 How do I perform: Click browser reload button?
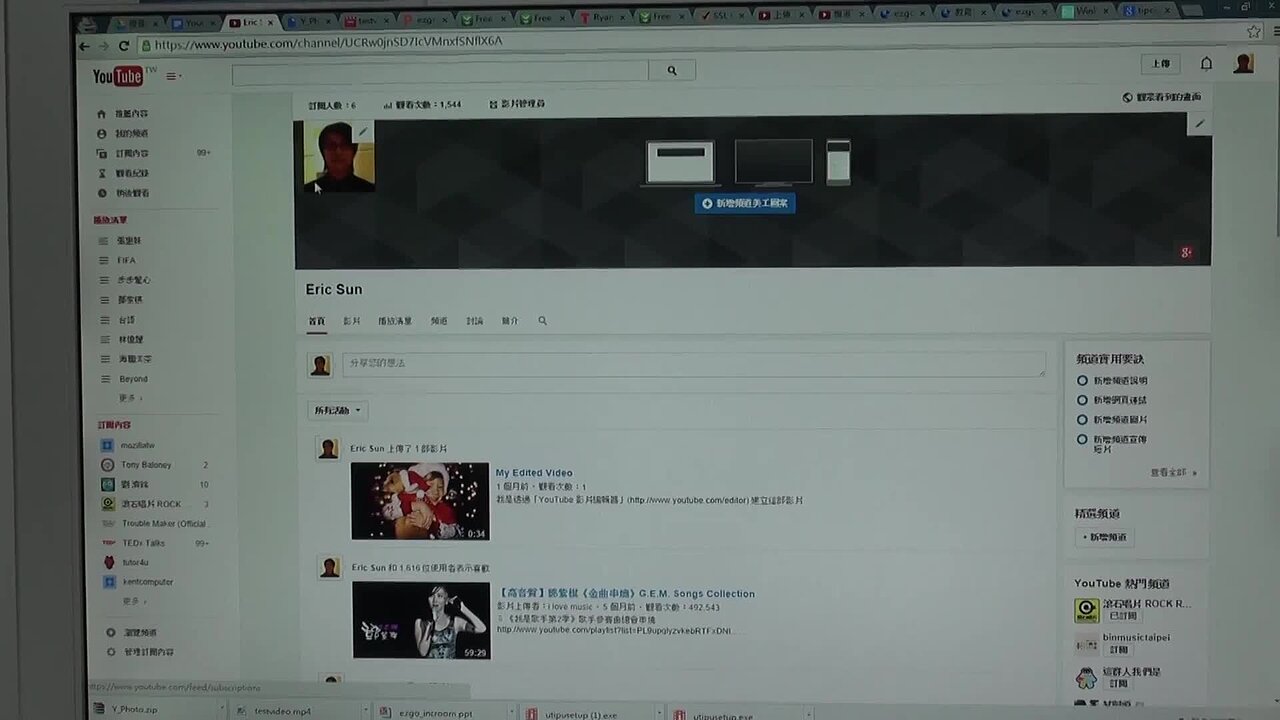tap(124, 46)
